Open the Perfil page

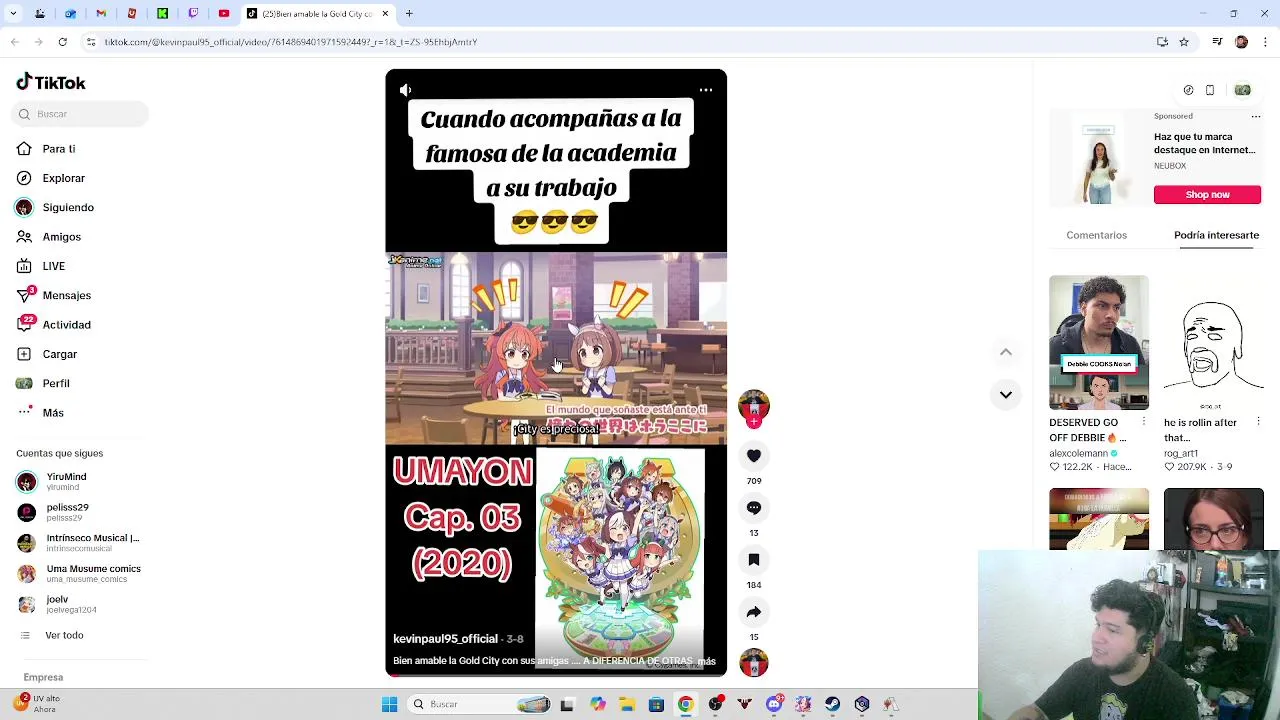(56, 383)
